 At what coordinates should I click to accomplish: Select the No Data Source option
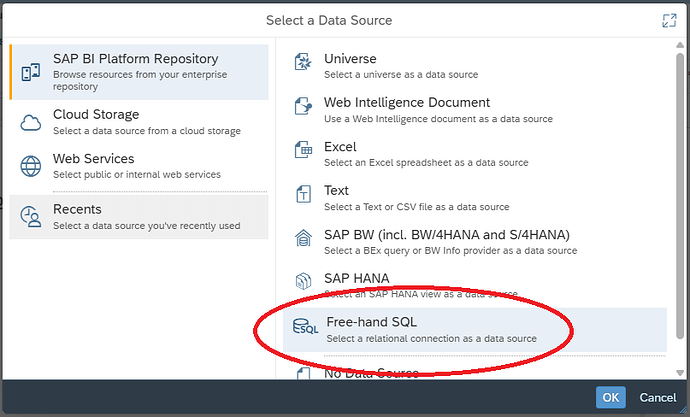pyautogui.click(x=370, y=374)
